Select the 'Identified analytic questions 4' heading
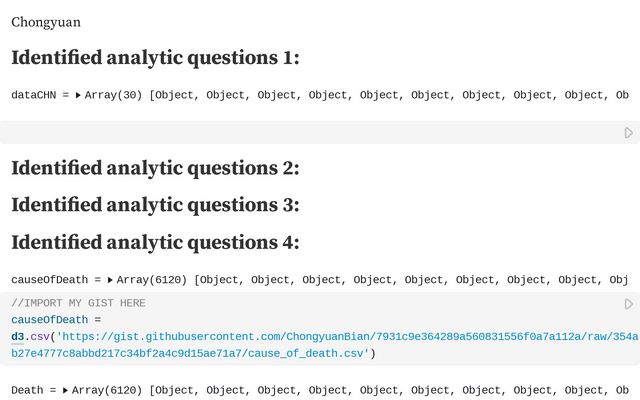The image size is (640, 400). point(155,242)
